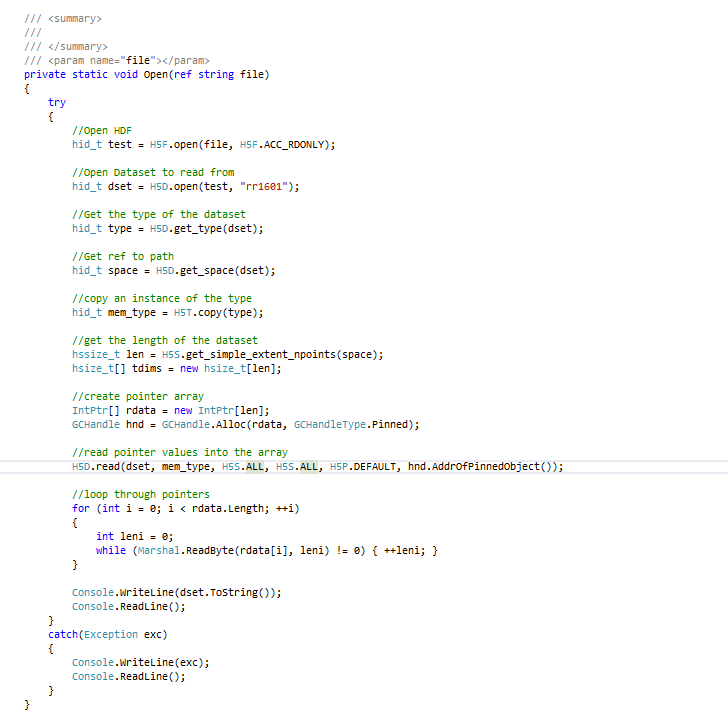Click the '//Get ref to path' comment
Screen dimensions: 728x712
(123, 256)
